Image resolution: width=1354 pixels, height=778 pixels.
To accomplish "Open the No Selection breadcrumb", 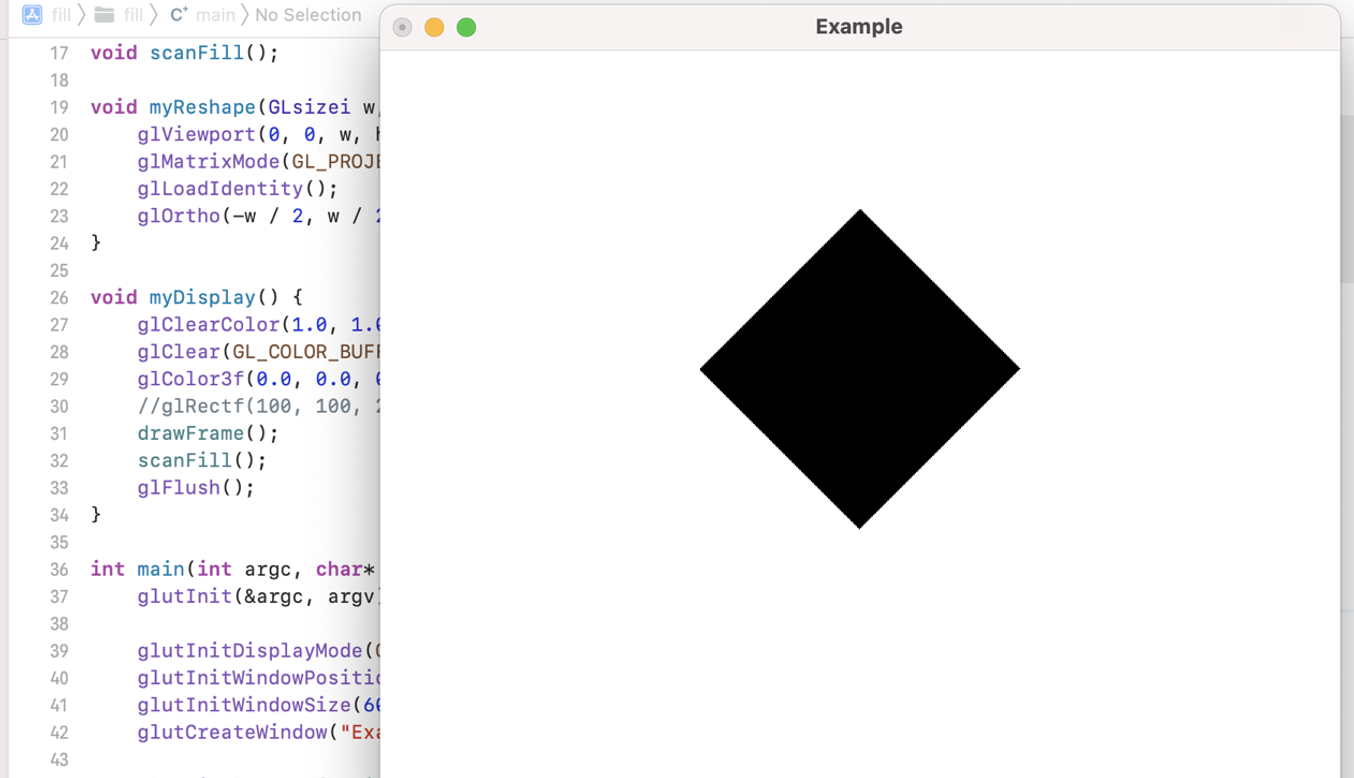I will pos(308,15).
